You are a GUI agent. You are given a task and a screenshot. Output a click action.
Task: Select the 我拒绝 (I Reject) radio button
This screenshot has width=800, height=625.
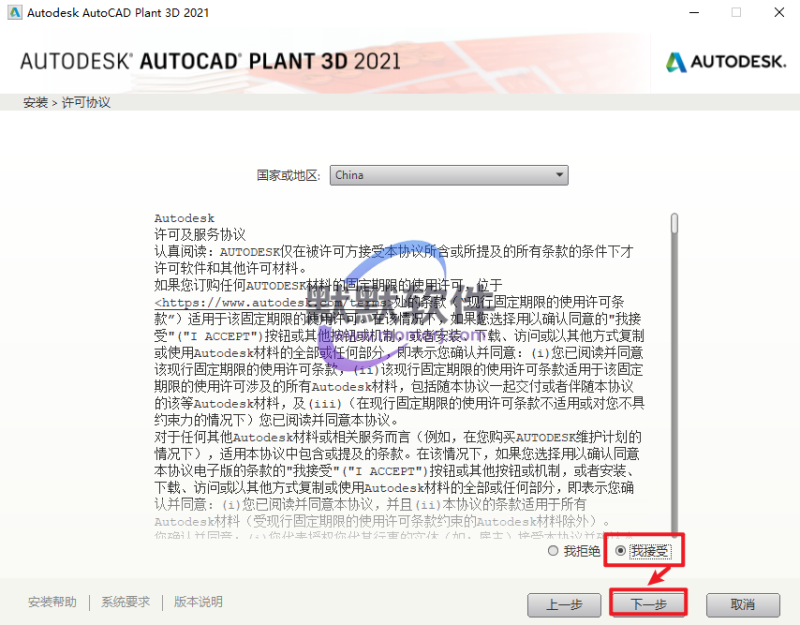[554, 551]
